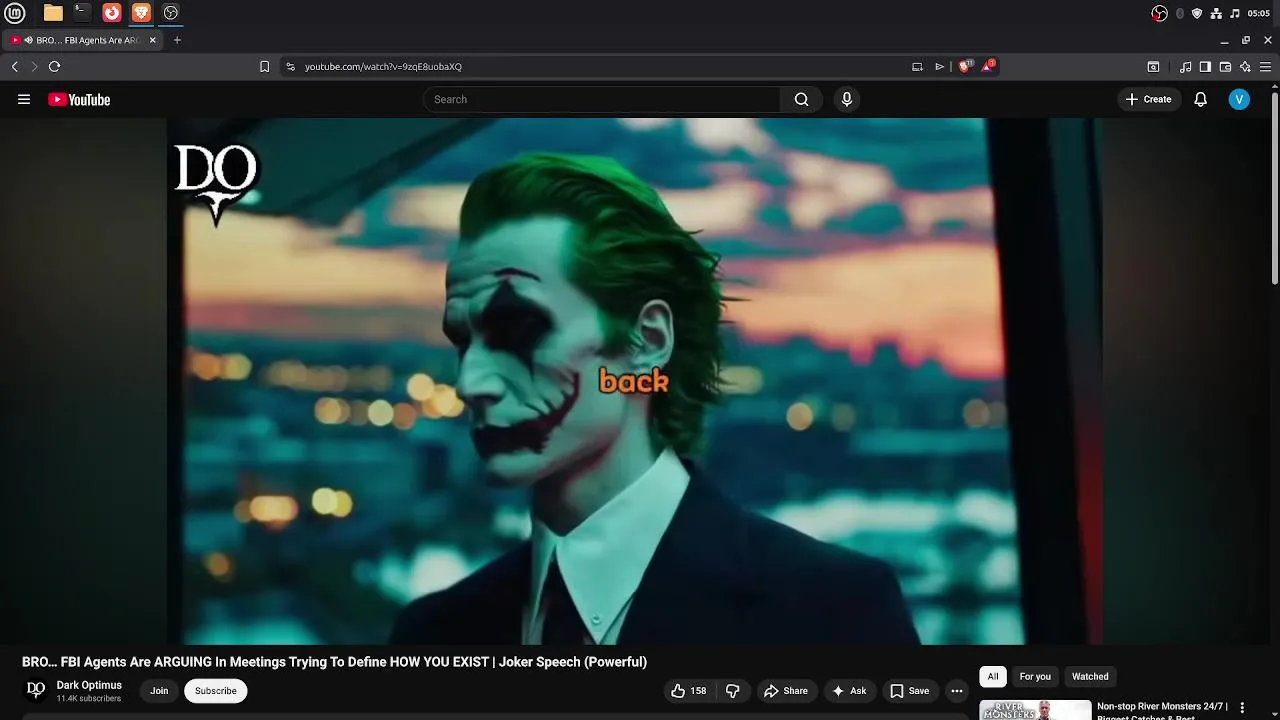
Task: Click the YouTube search box
Action: (602, 99)
